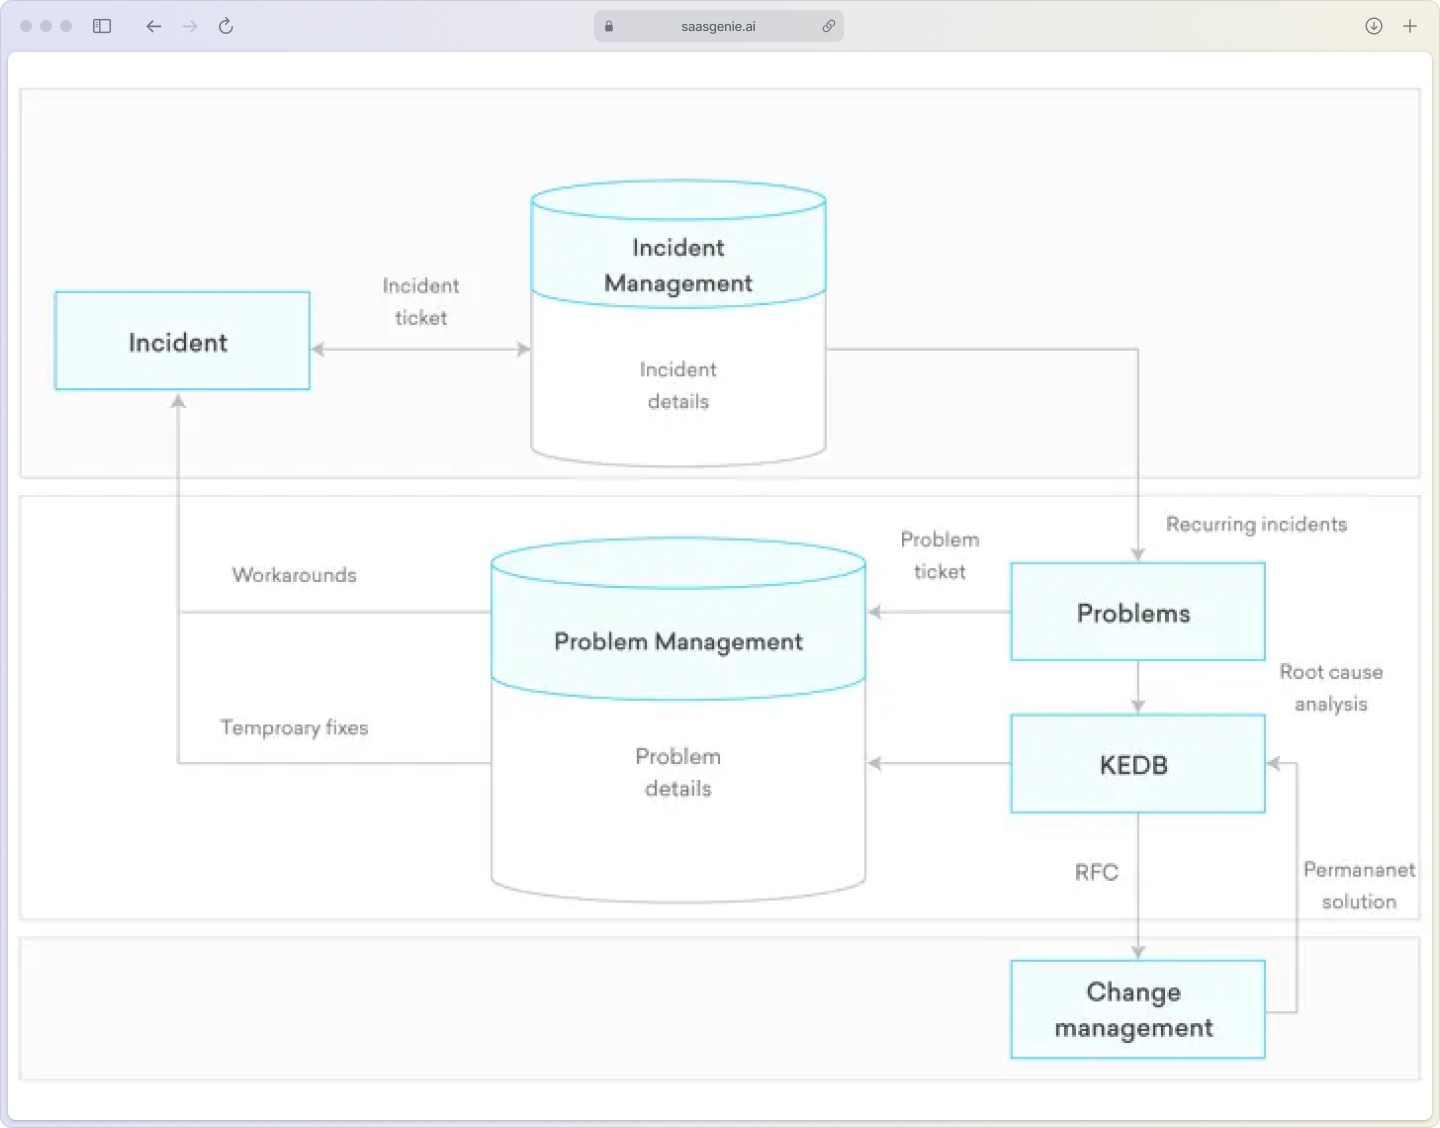Click the Workarounds label
This screenshot has height=1128, width=1440.
point(294,575)
